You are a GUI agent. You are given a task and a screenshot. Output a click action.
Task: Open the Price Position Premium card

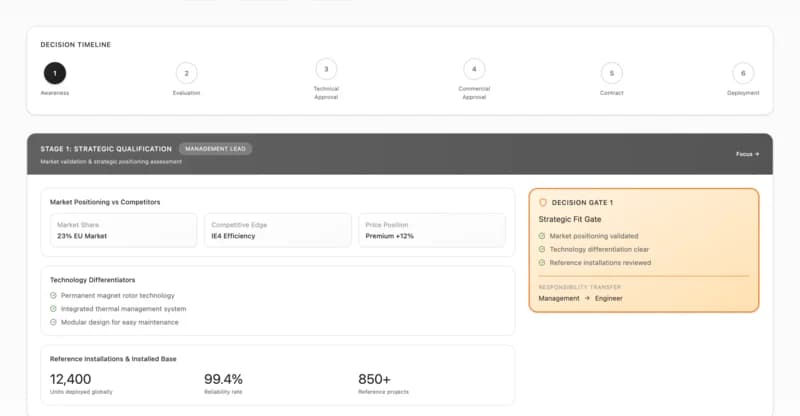point(431,230)
